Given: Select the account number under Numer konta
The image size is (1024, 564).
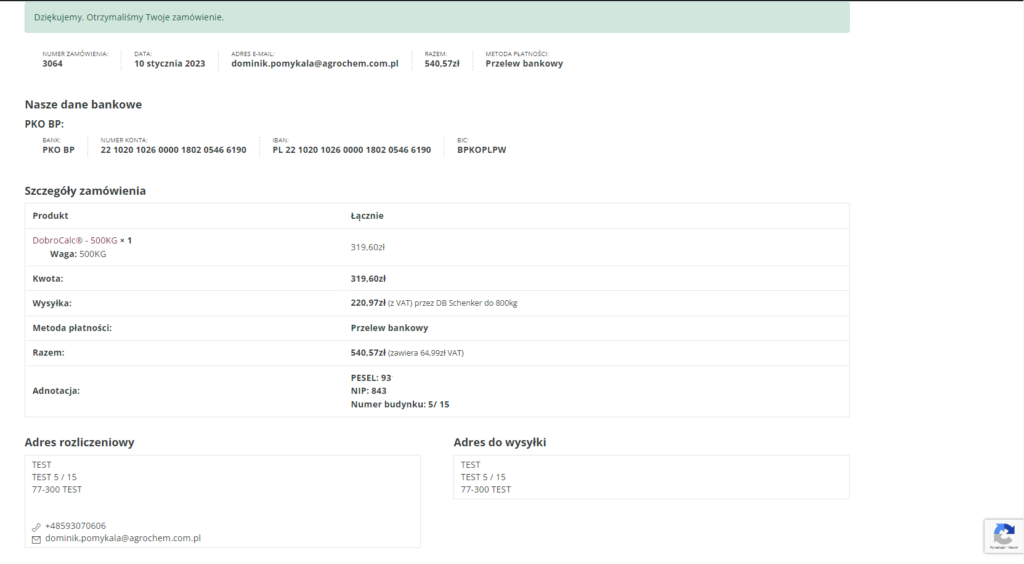Looking at the screenshot, I should 174,149.
